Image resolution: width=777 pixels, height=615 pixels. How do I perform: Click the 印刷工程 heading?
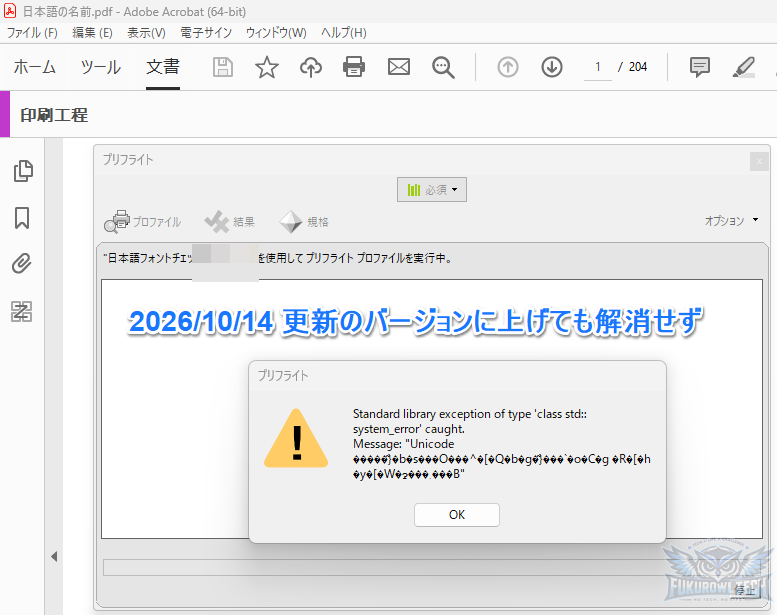pyautogui.click(x=55, y=115)
